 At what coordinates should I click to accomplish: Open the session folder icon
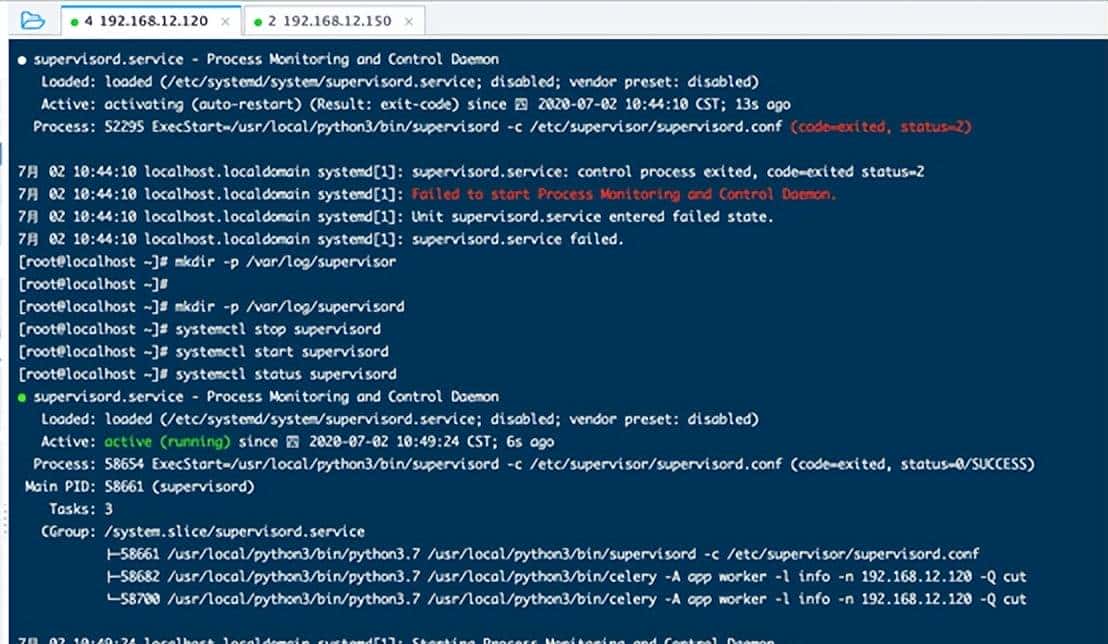pos(32,20)
